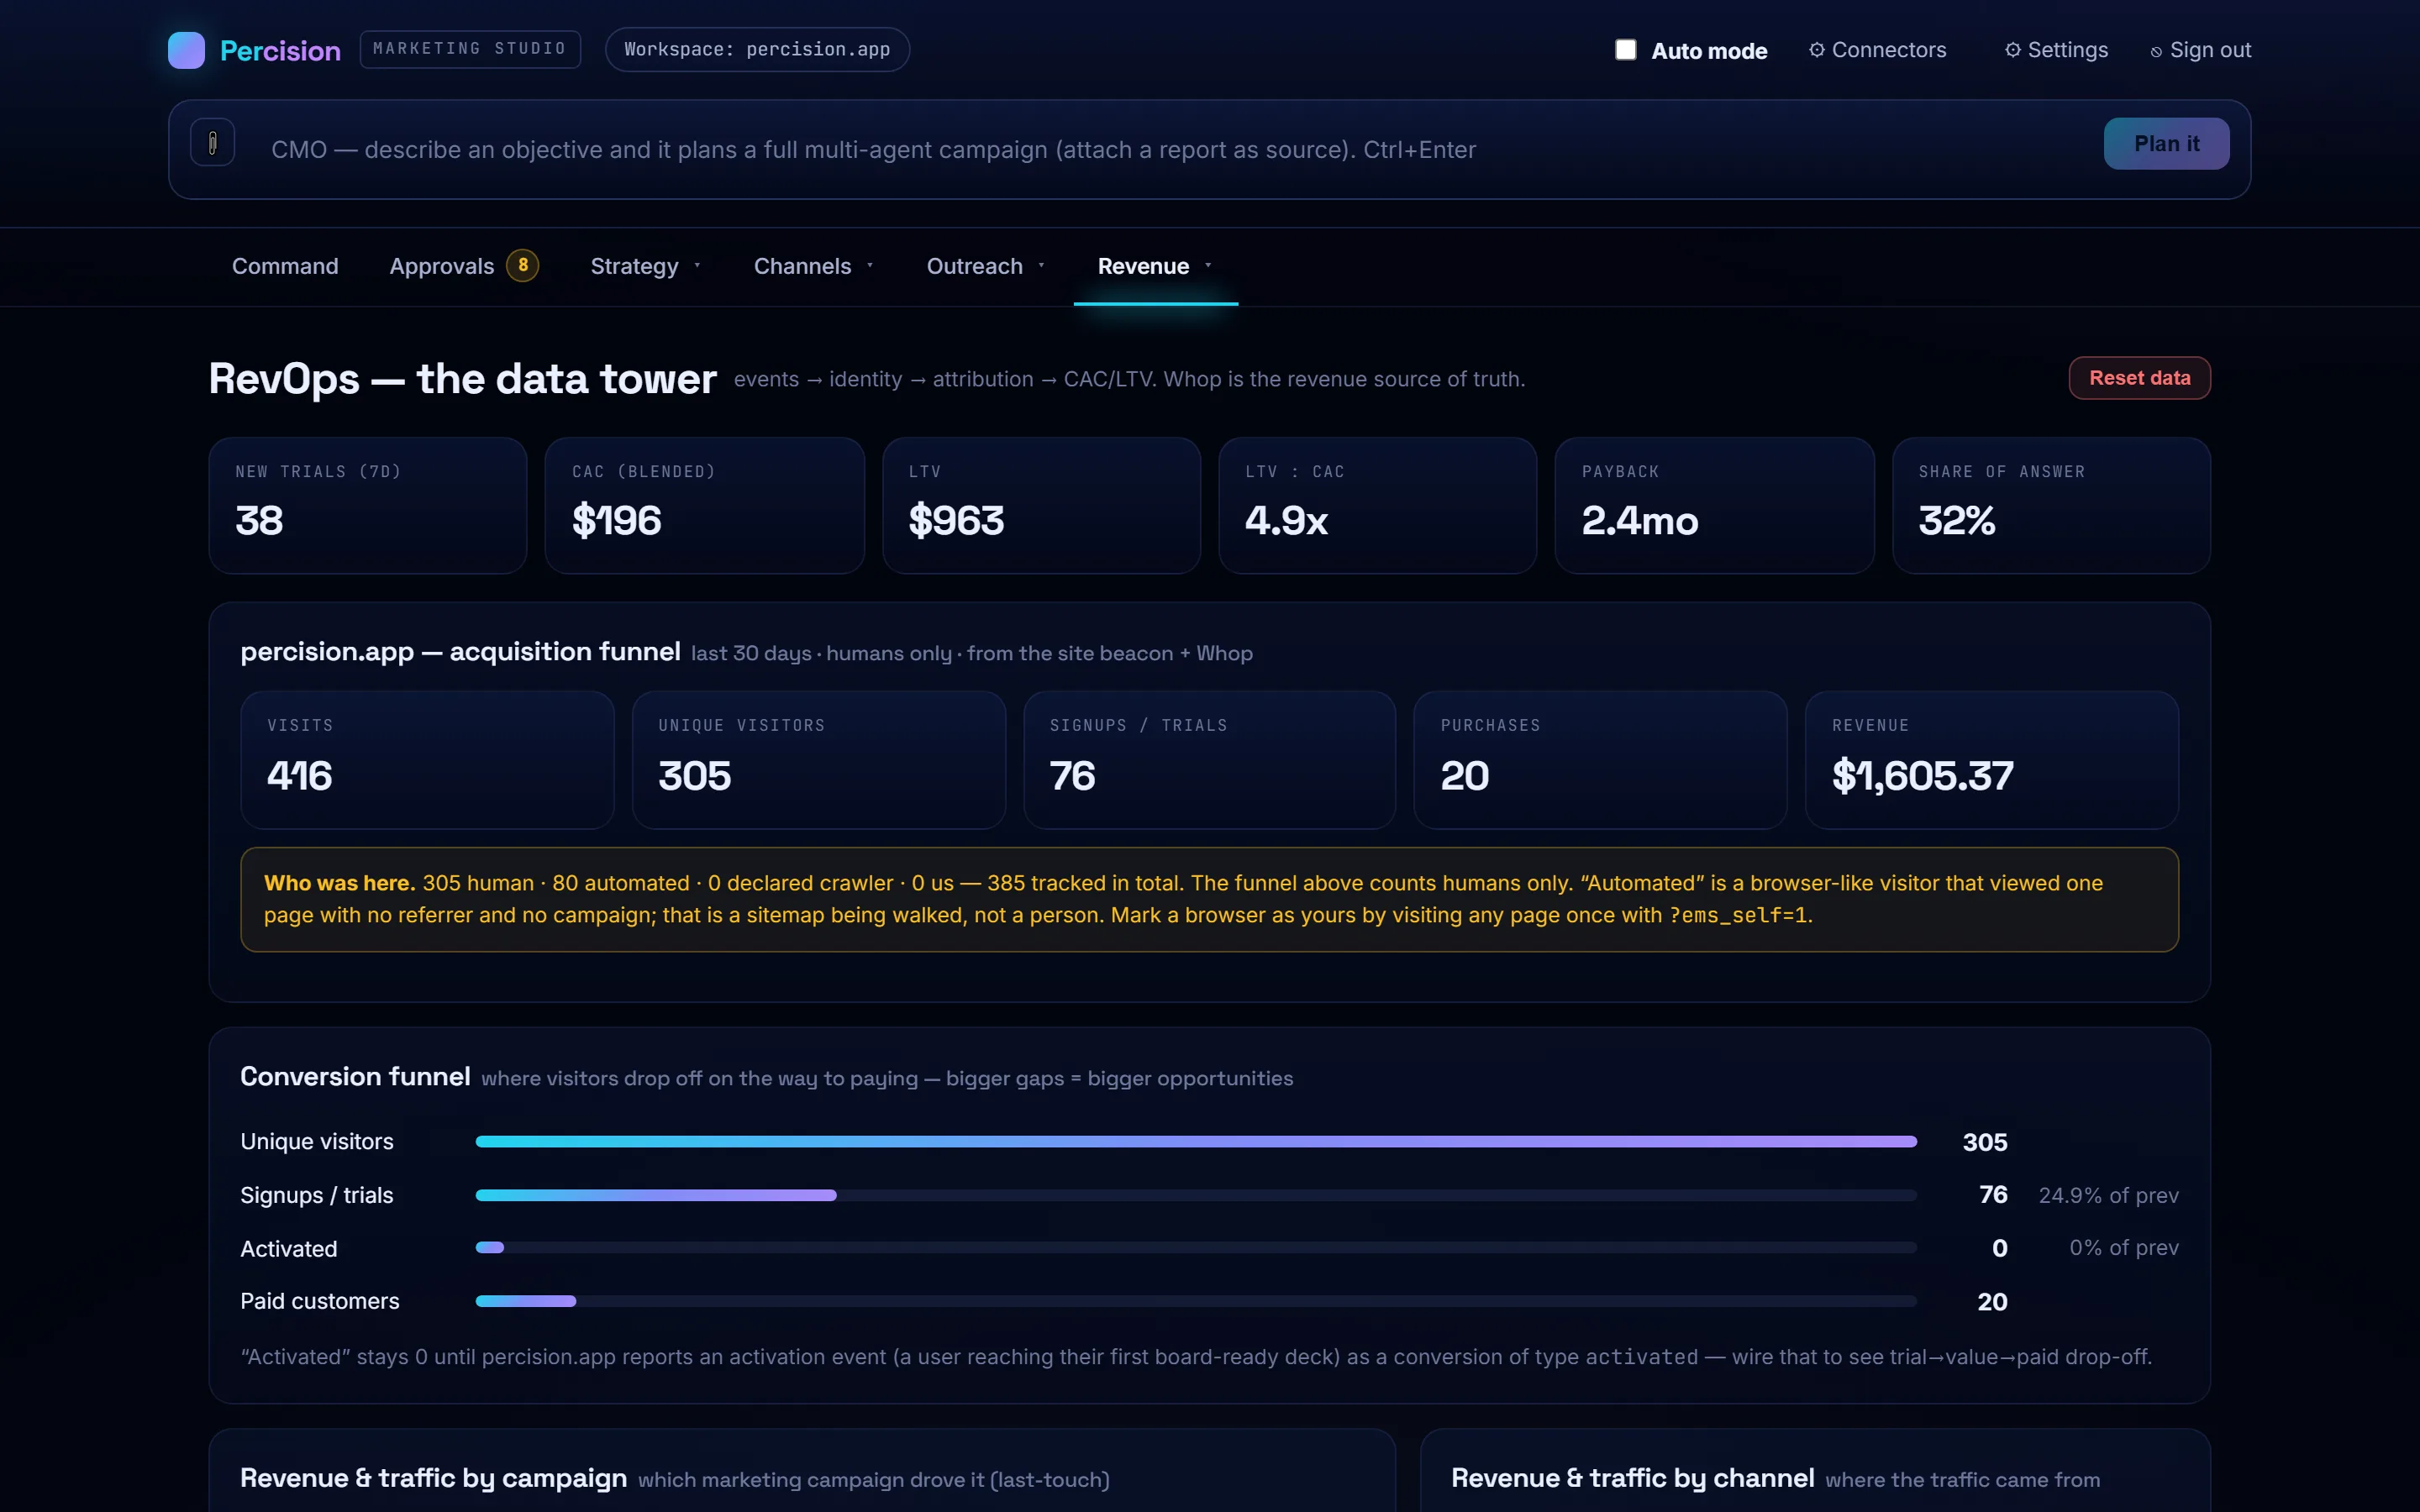Switch to the Outreach tab
This screenshot has height=1512, width=2420.
point(986,266)
